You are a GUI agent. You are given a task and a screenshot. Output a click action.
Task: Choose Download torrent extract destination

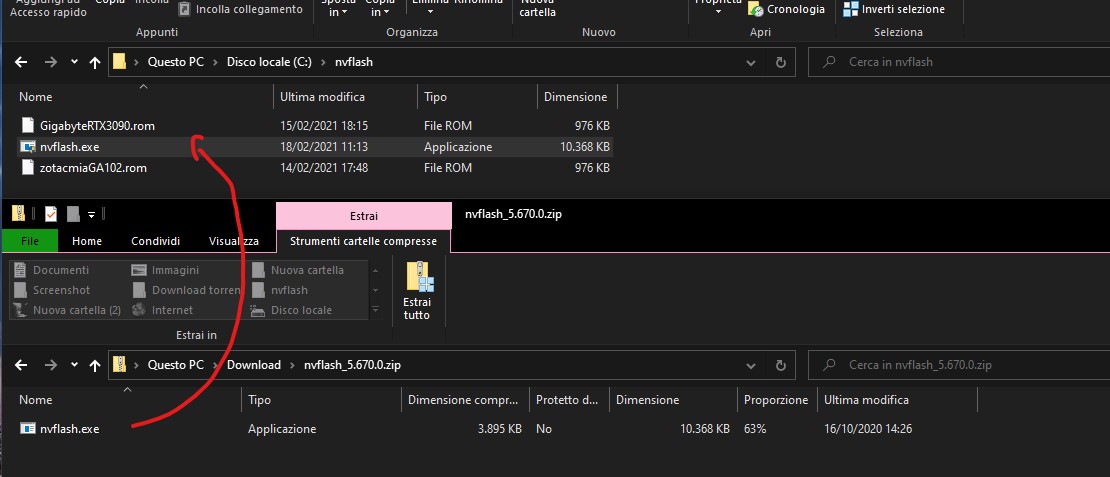click(188, 290)
